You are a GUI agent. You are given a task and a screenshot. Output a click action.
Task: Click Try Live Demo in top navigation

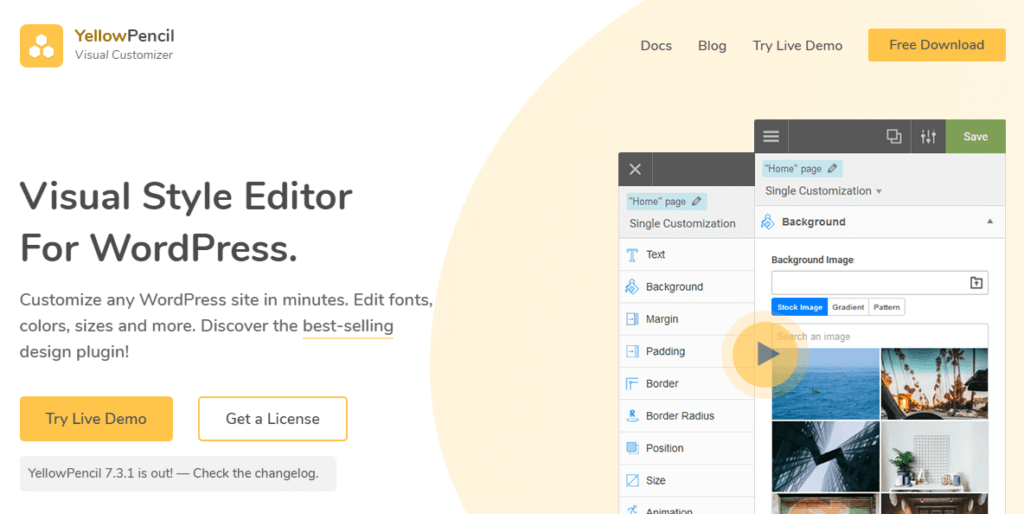click(x=797, y=46)
